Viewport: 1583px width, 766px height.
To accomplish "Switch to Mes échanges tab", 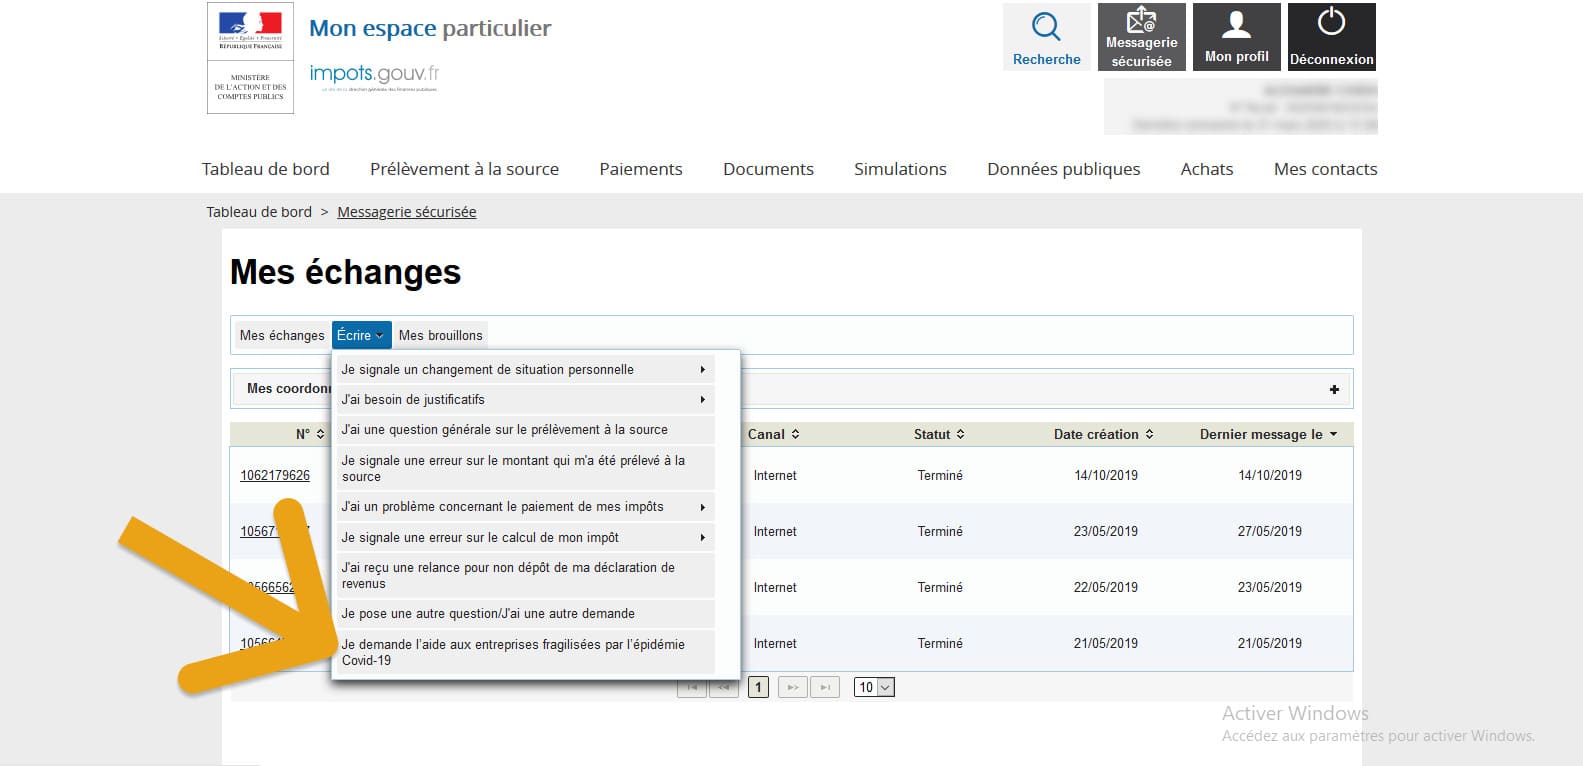I will [282, 335].
